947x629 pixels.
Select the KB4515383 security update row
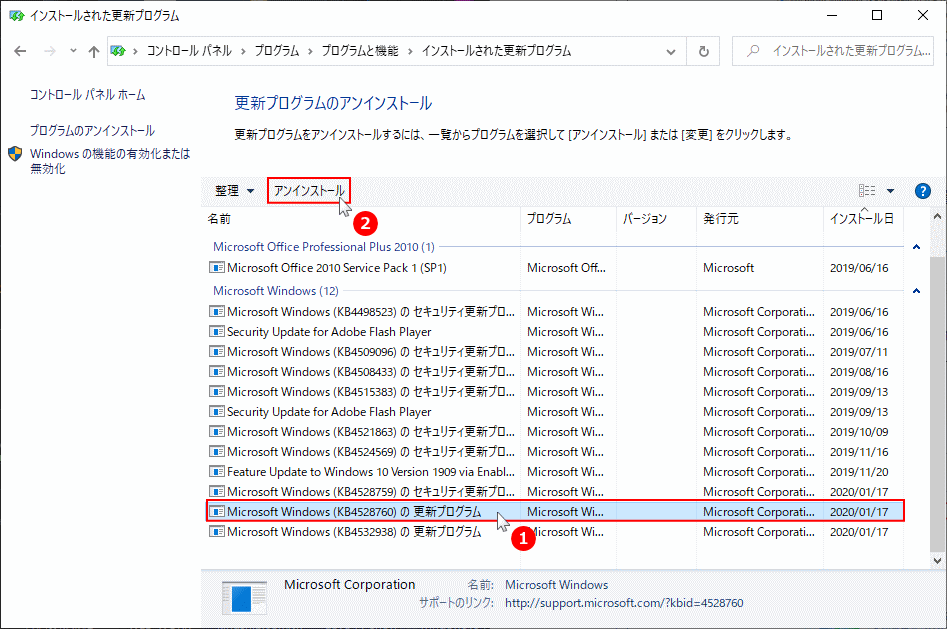555,392
